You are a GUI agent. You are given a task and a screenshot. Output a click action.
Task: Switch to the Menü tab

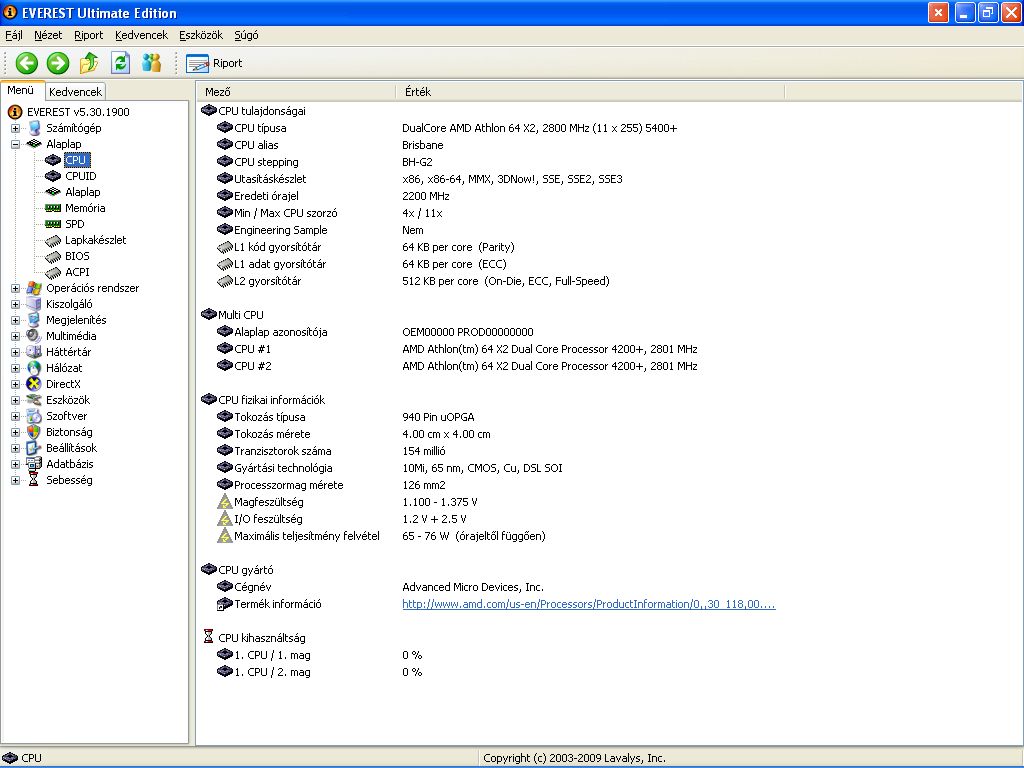[x=21, y=91]
